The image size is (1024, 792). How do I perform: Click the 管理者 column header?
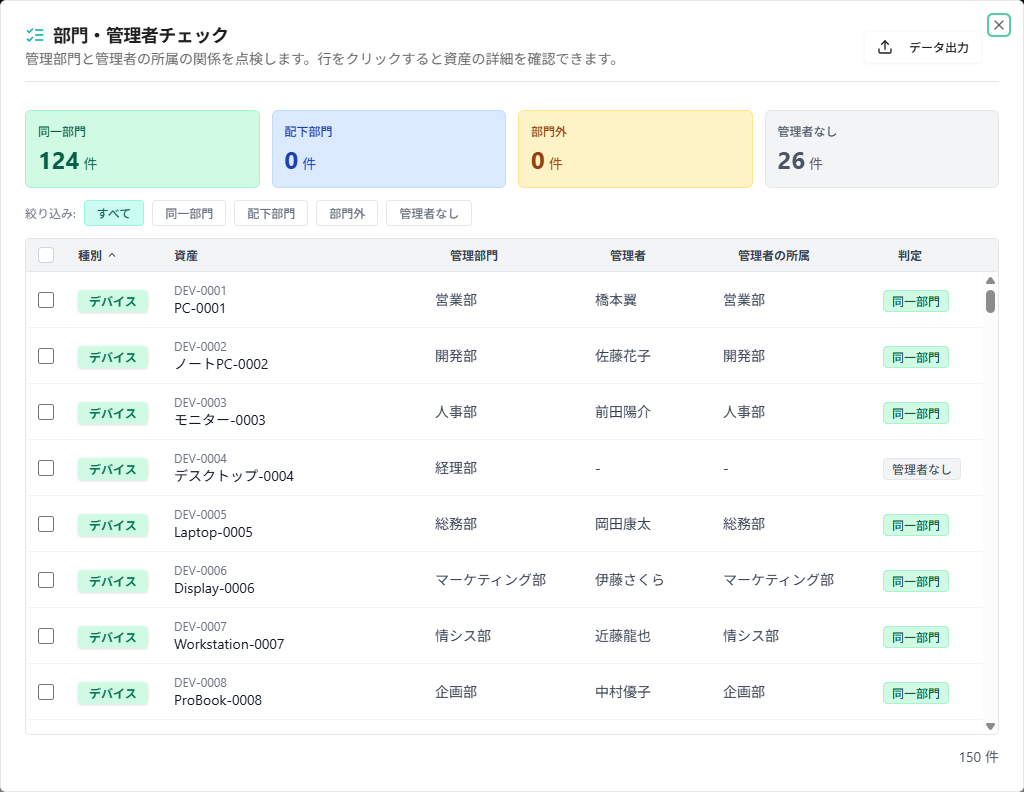pyautogui.click(x=628, y=255)
